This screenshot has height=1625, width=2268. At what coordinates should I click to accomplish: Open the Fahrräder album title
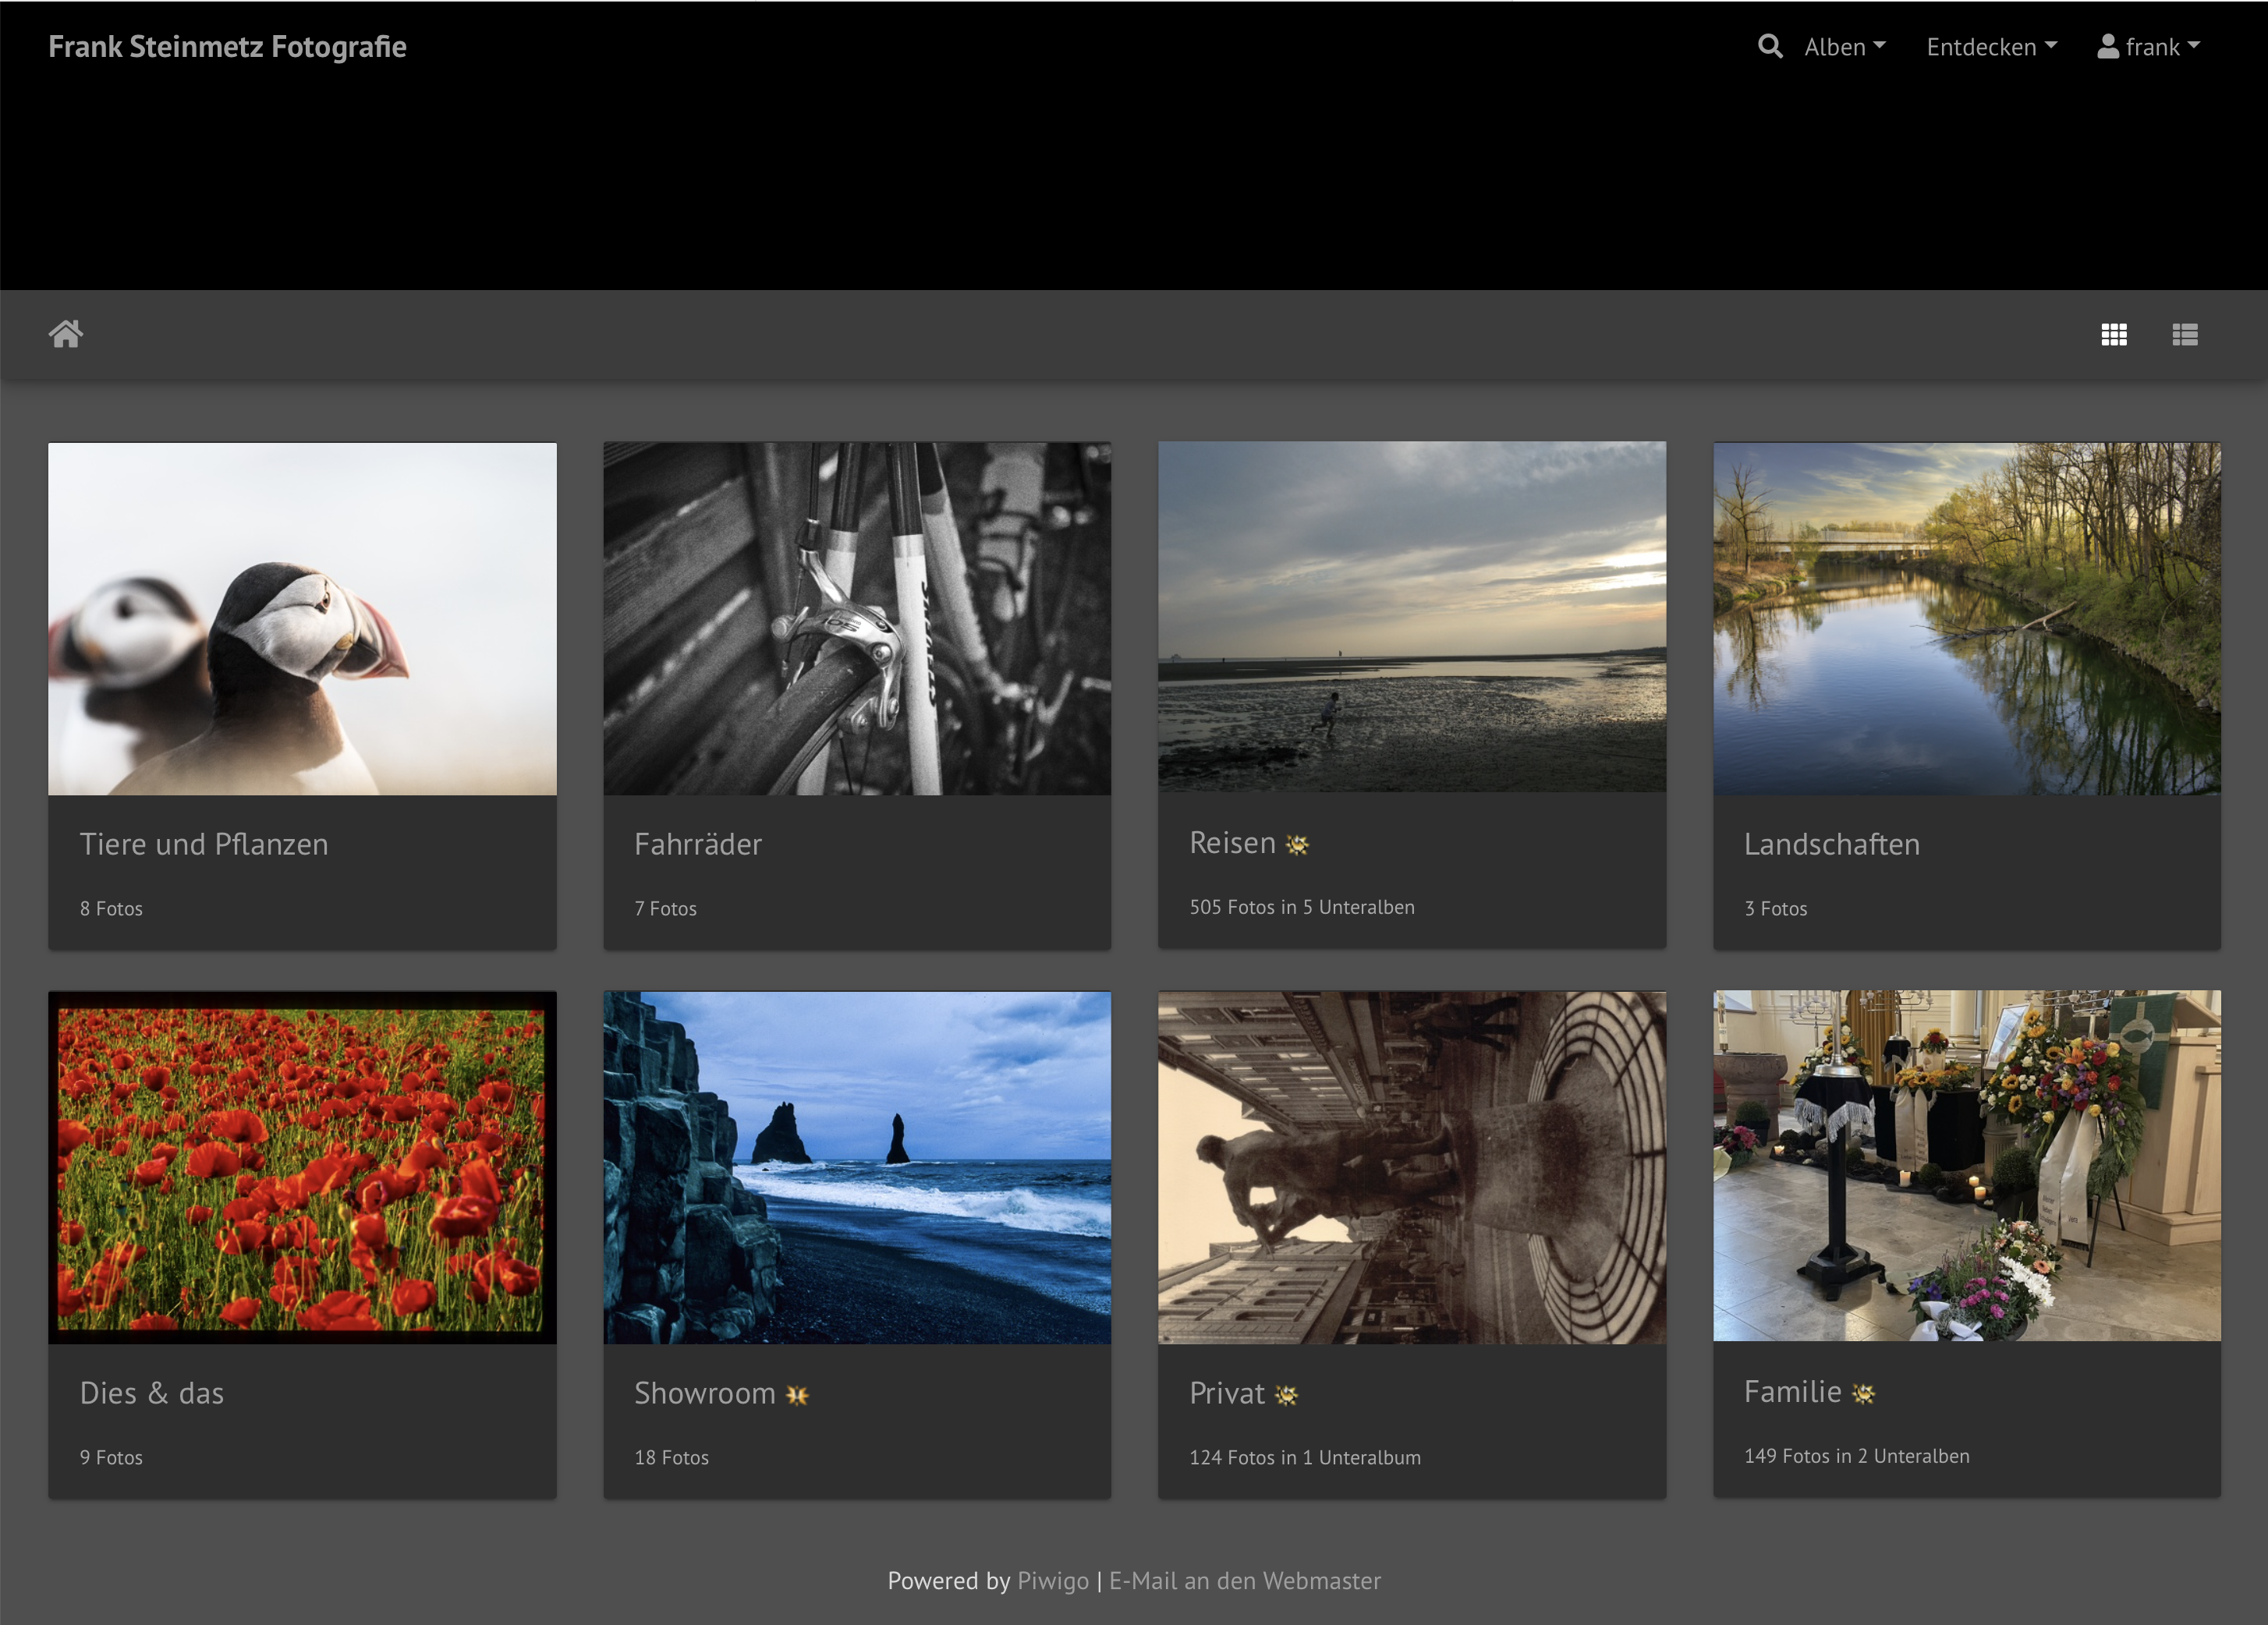point(698,845)
